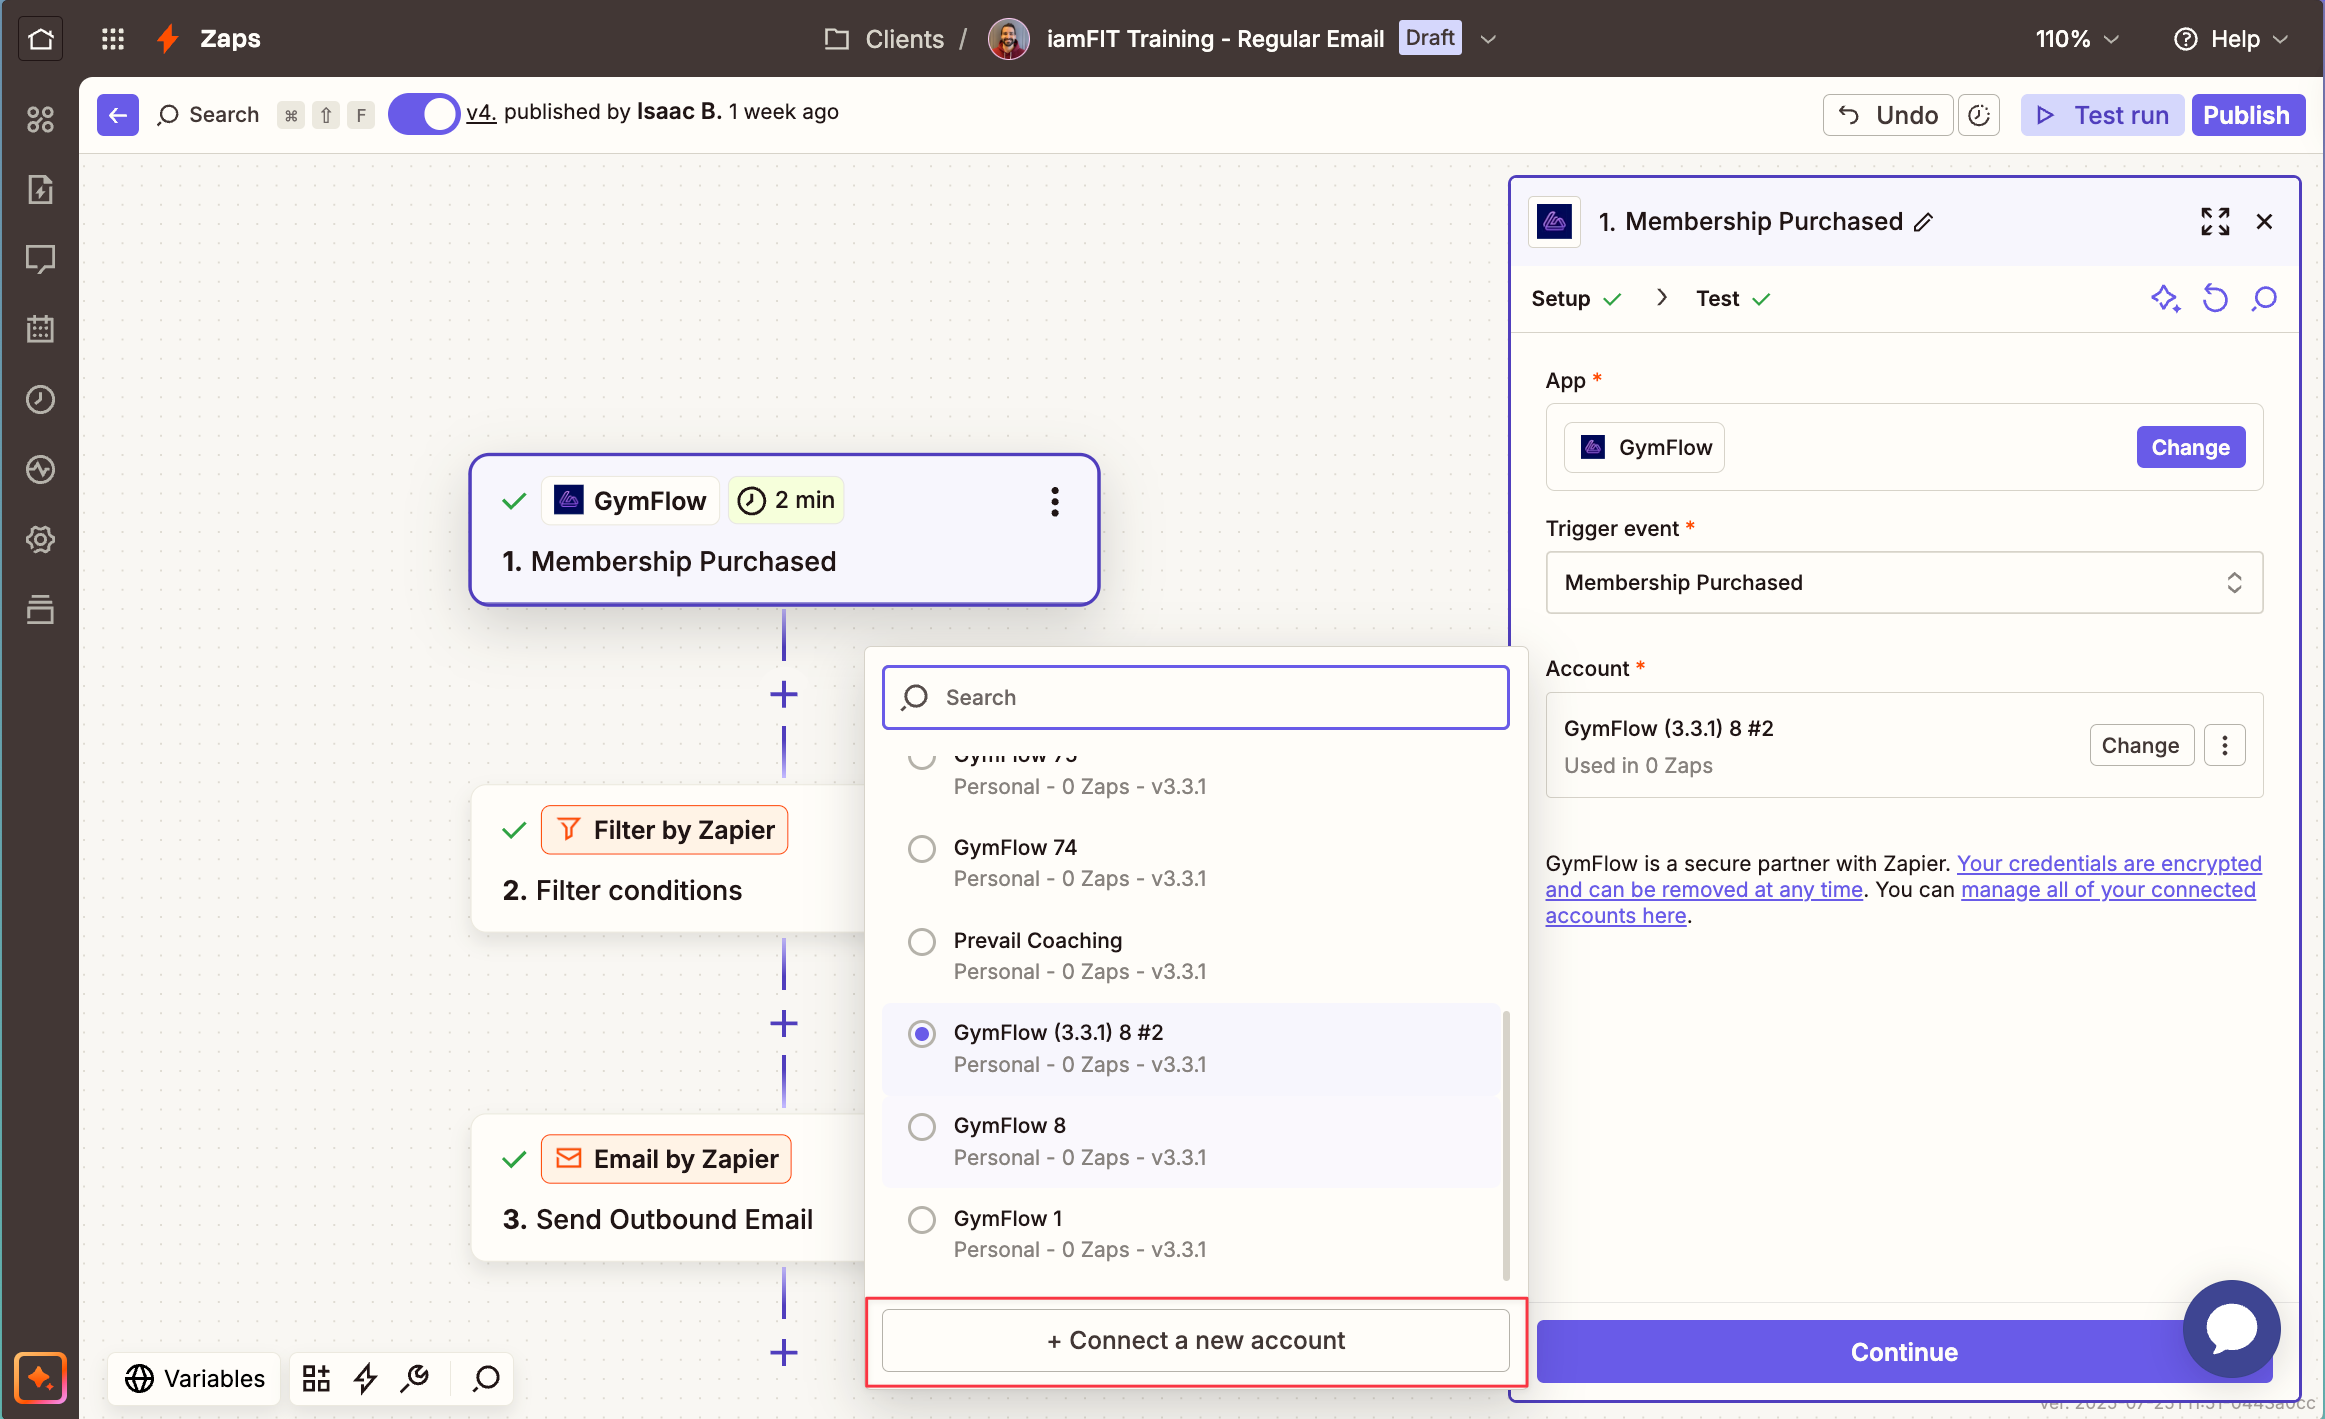Open the sidebar activity status icon
2325x1419 pixels.
click(x=41, y=470)
